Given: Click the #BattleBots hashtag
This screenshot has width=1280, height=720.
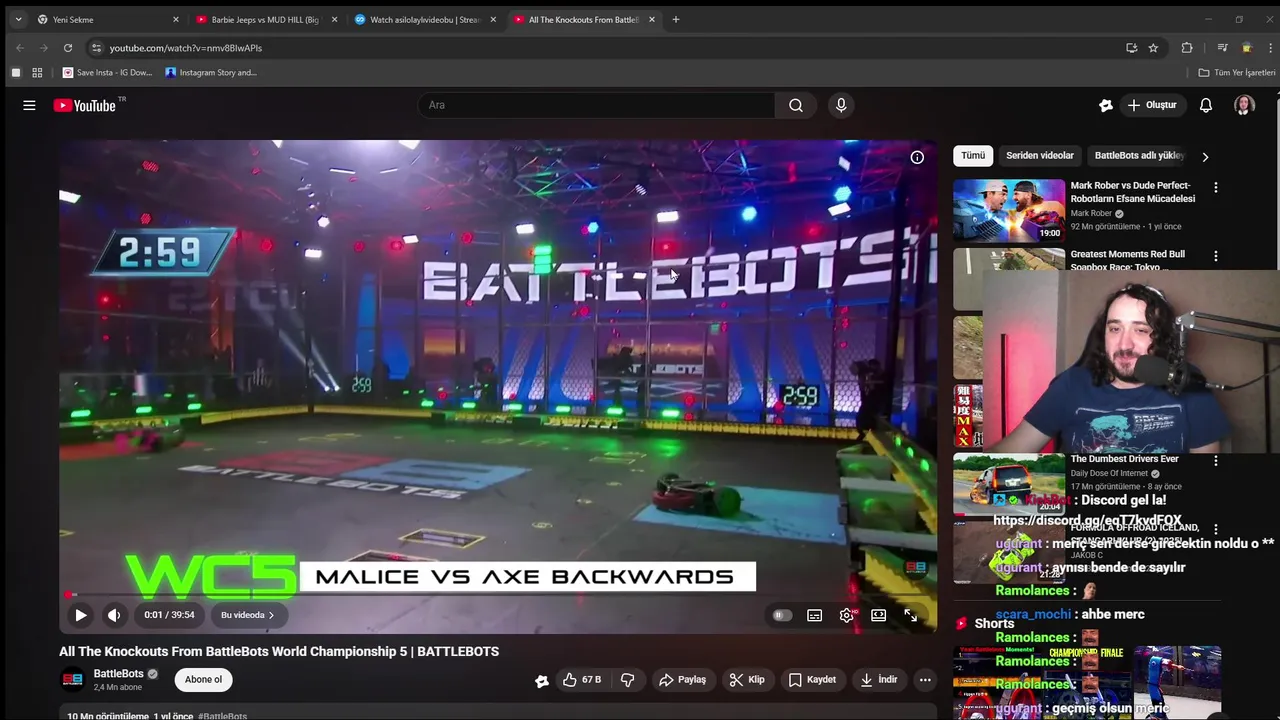Looking at the screenshot, I should (x=222, y=716).
